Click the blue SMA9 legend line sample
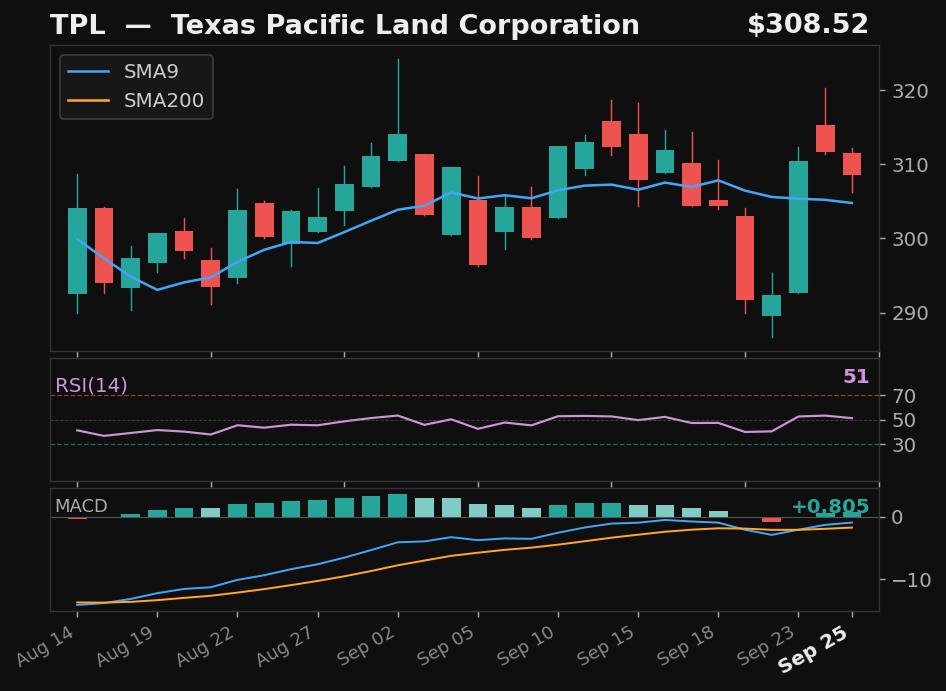This screenshot has height=691, width=946. tap(89, 72)
